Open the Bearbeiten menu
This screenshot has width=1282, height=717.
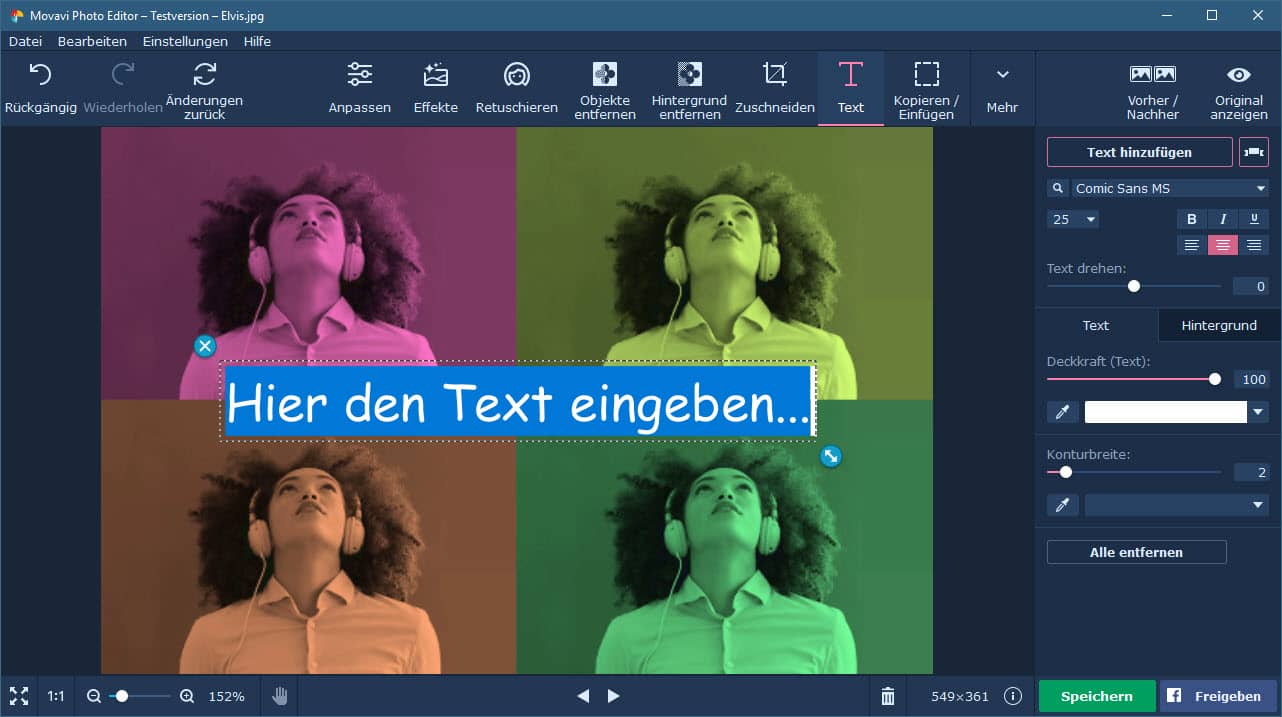click(x=92, y=41)
